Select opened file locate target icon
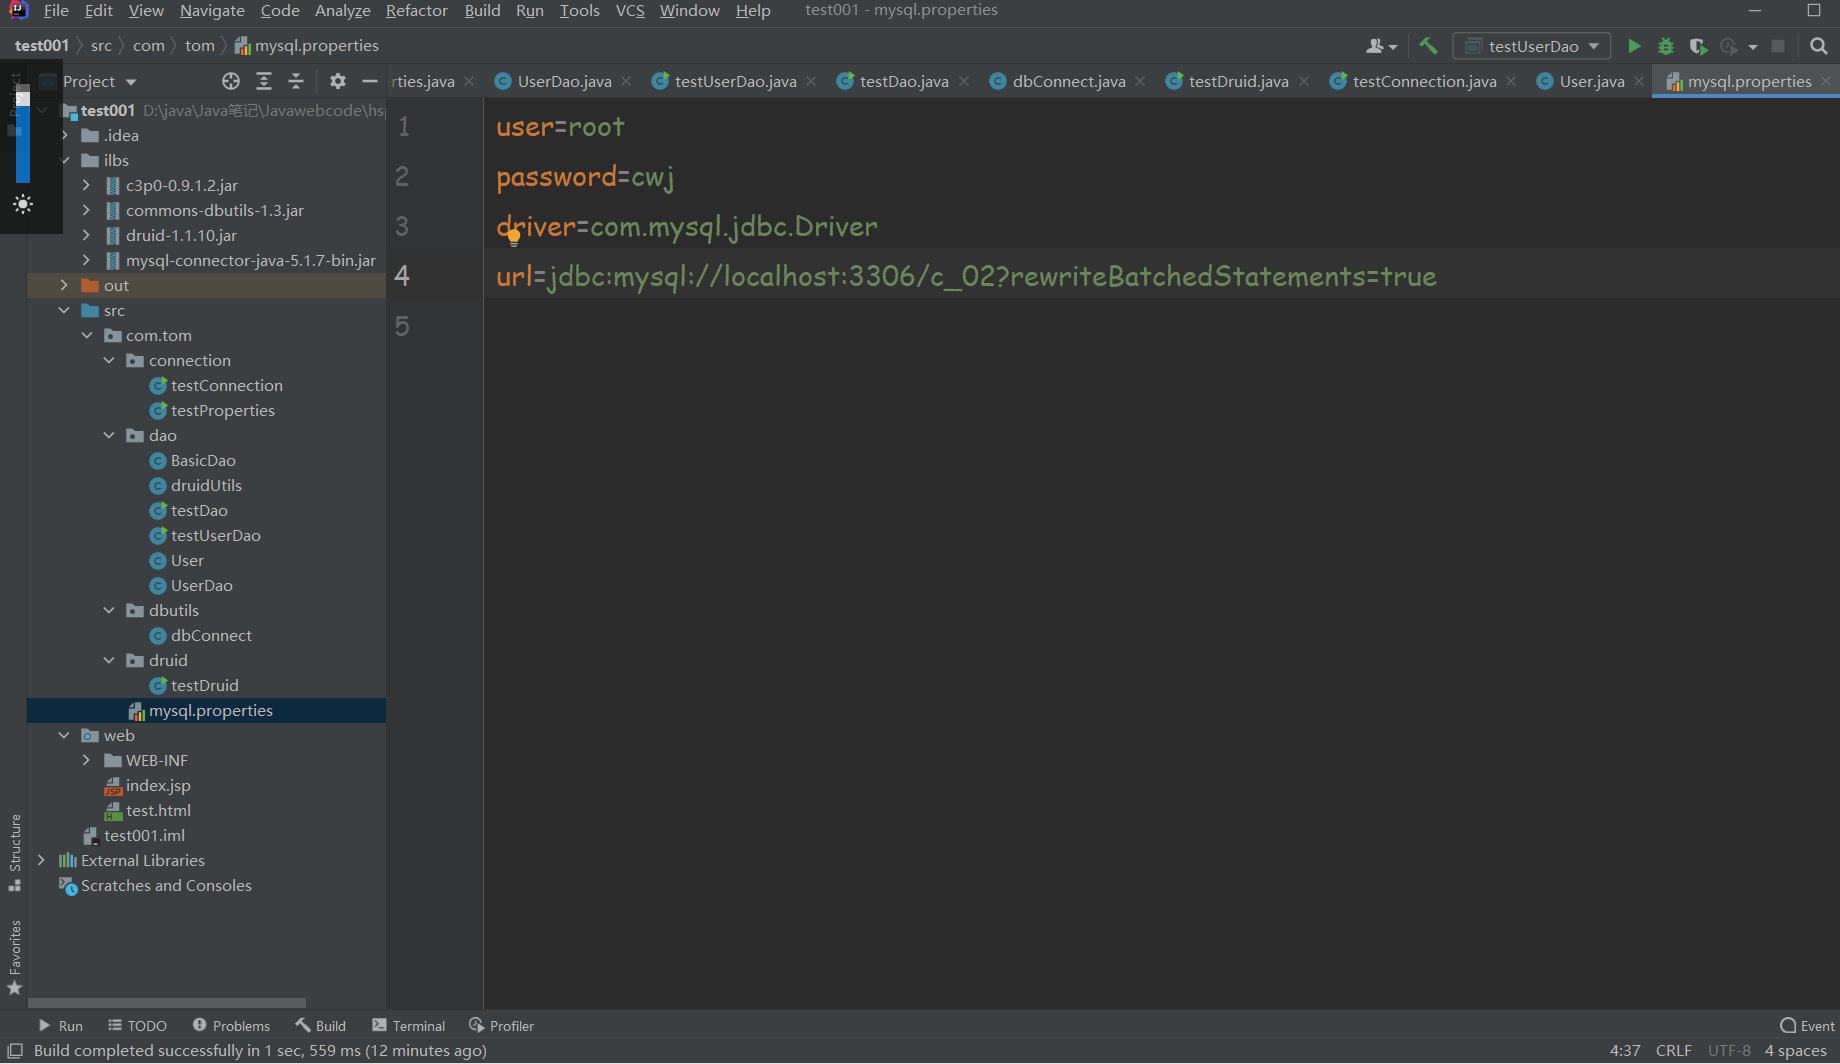 (231, 81)
